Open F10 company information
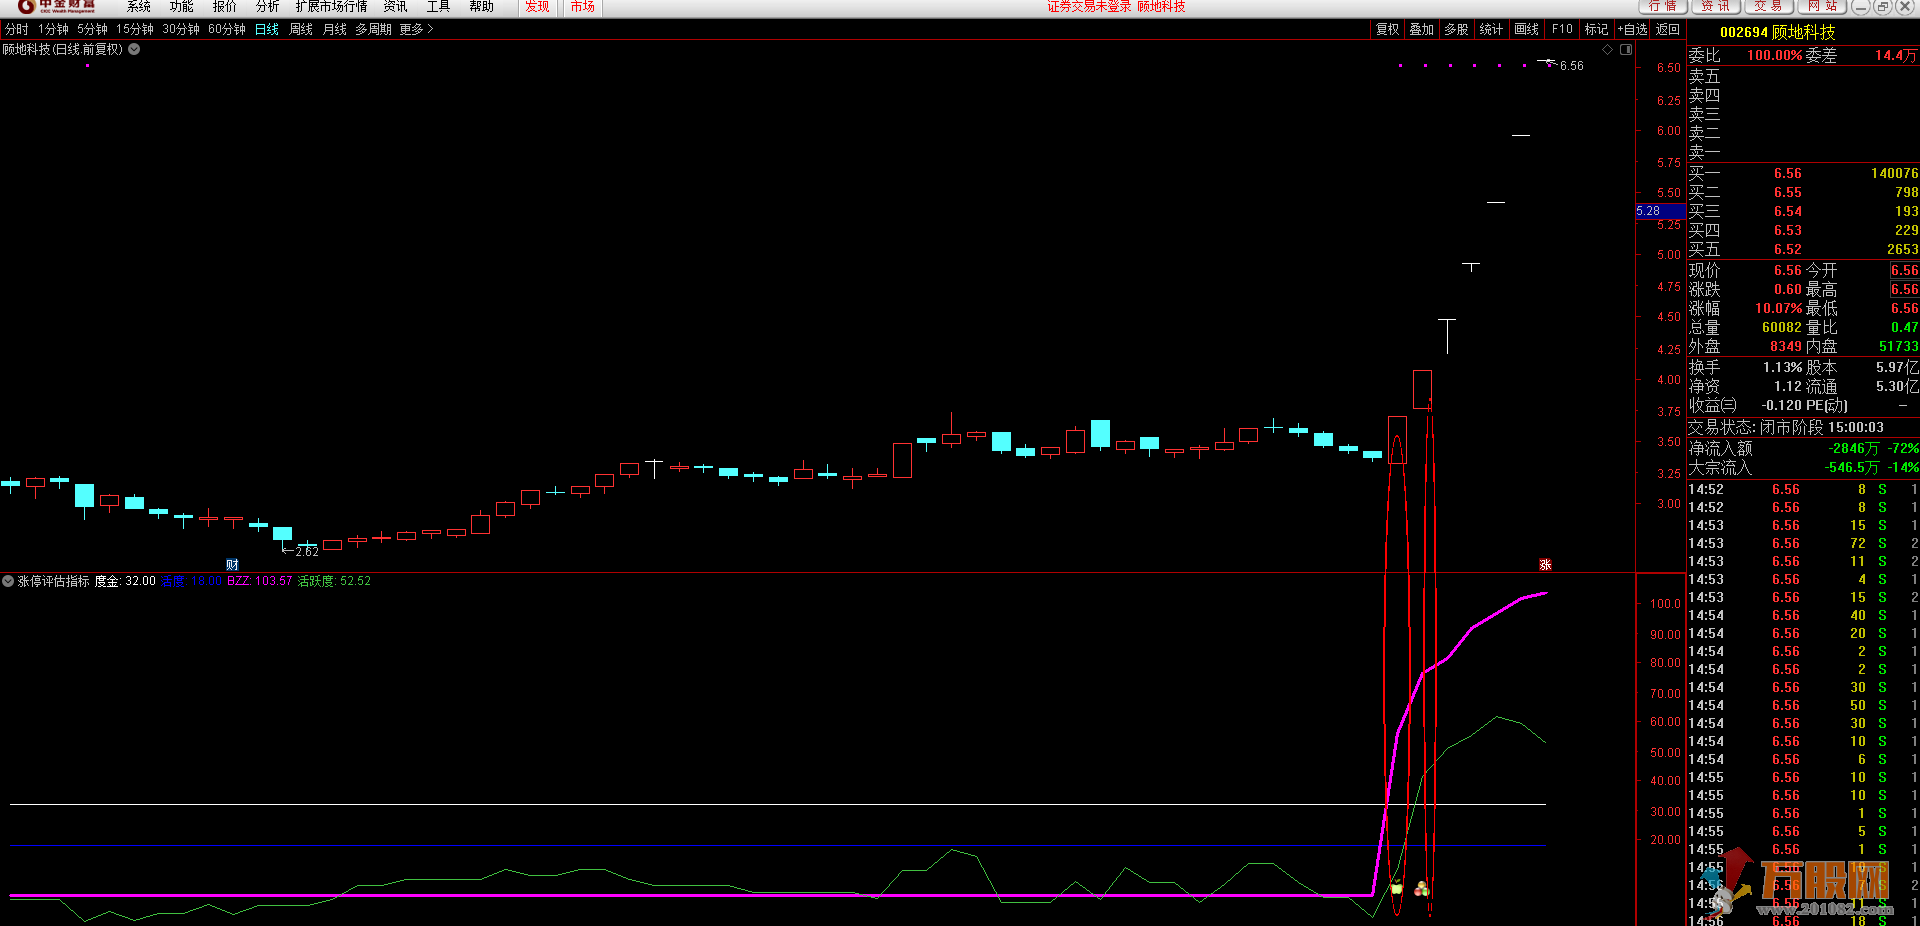This screenshot has width=1920, height=926. coord(1562,30)
